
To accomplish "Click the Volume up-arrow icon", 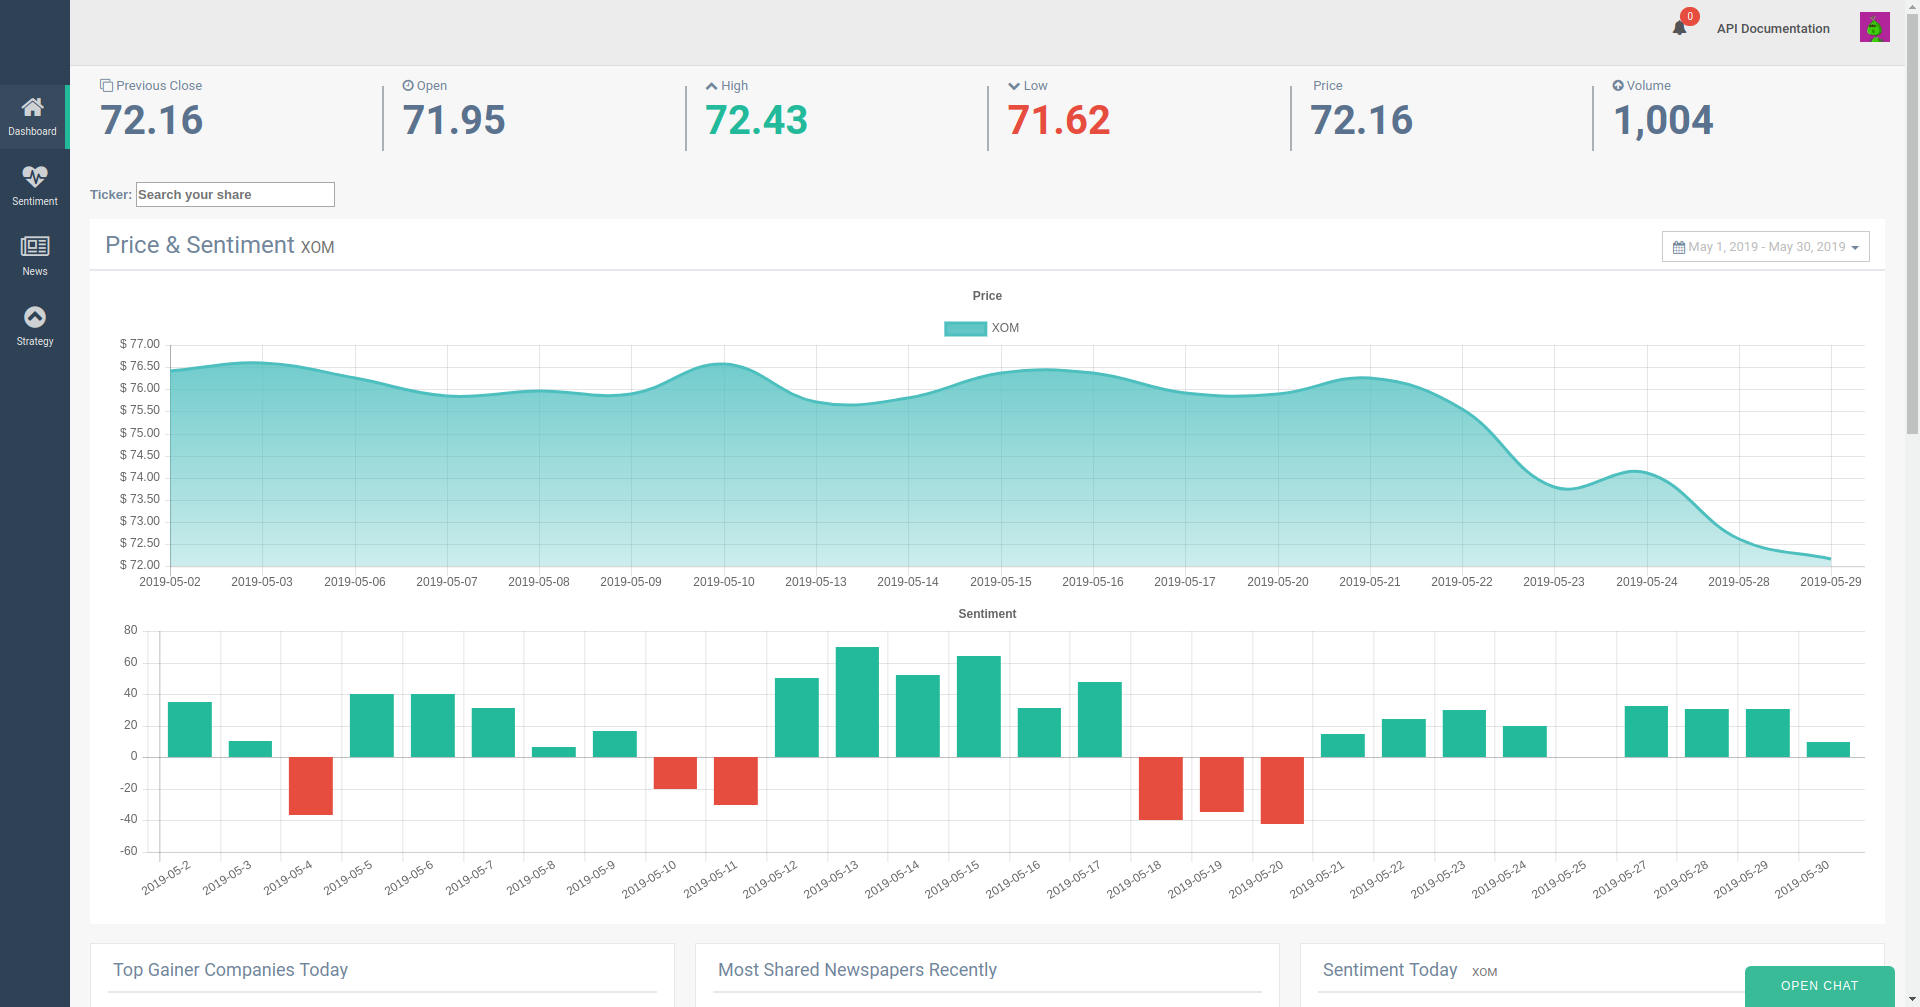I will (1618, 86).
